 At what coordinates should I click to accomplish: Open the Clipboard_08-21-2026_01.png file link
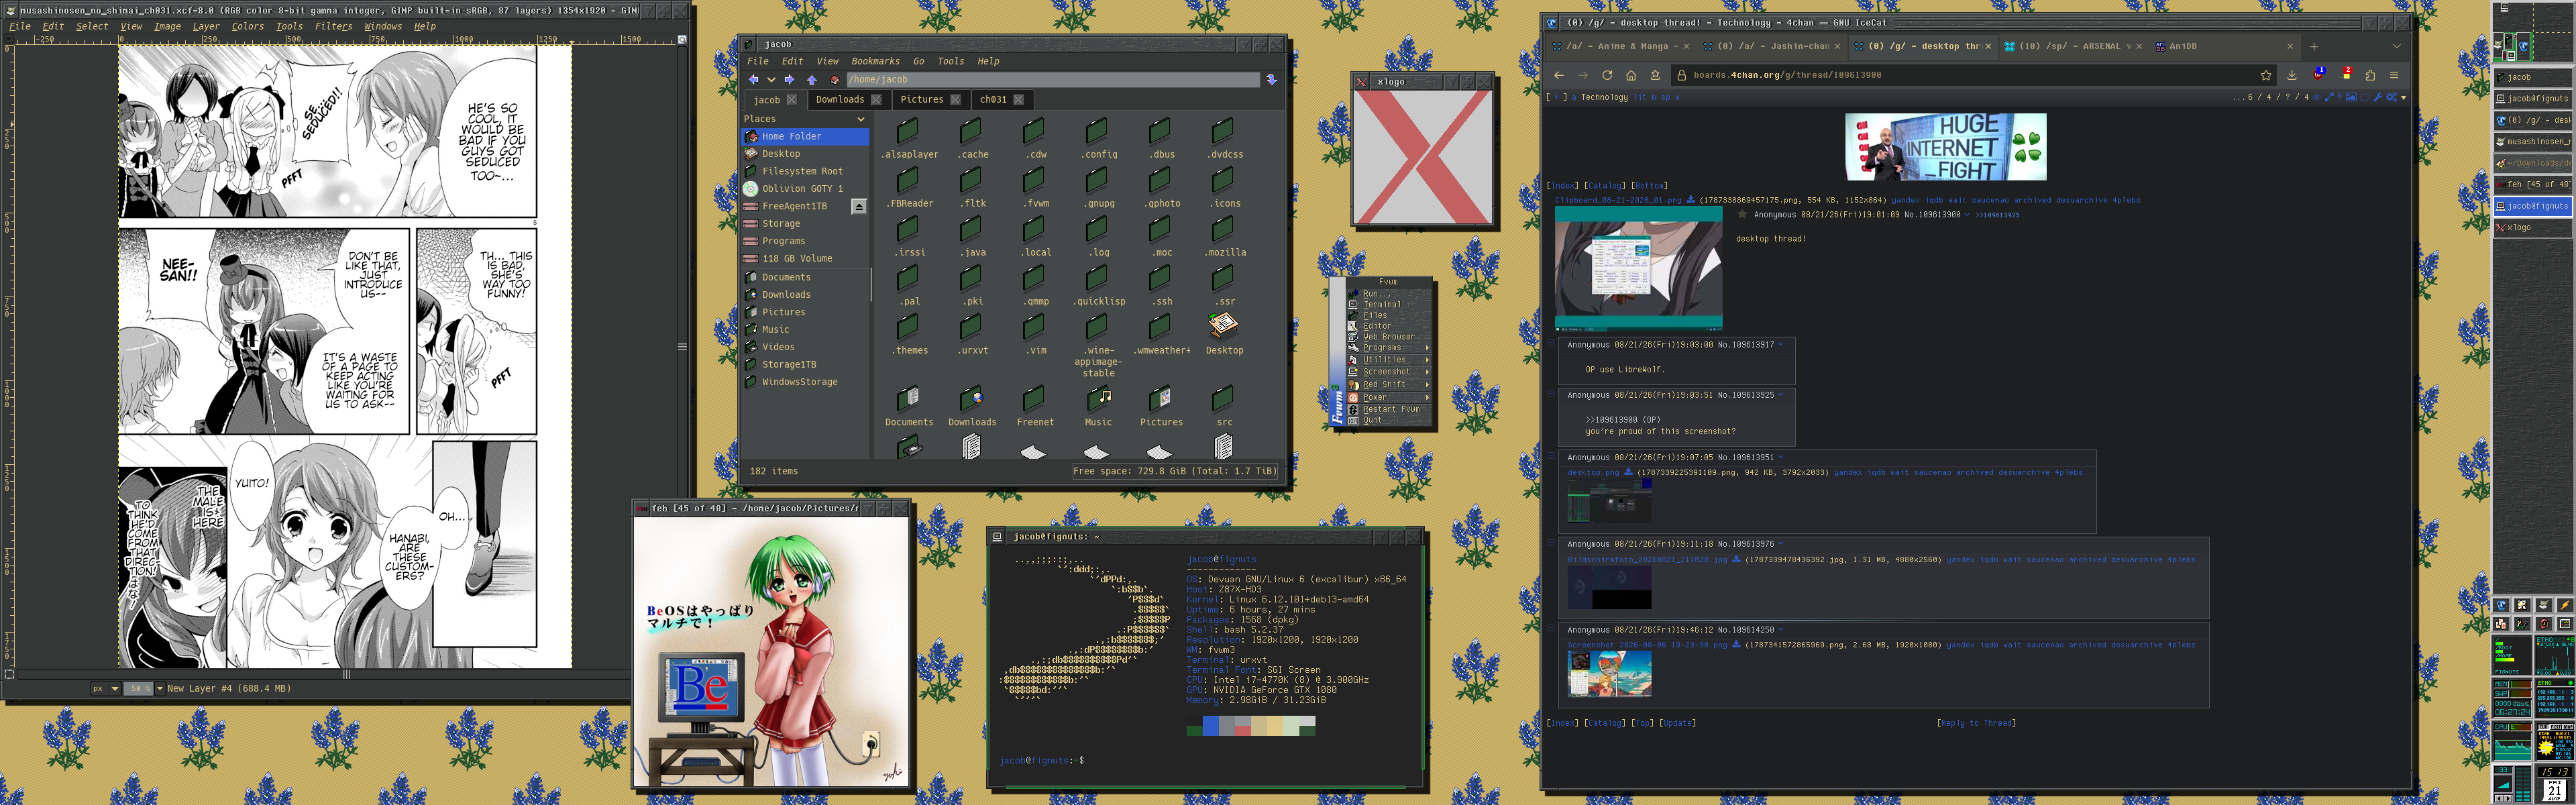pos(1618,200)
